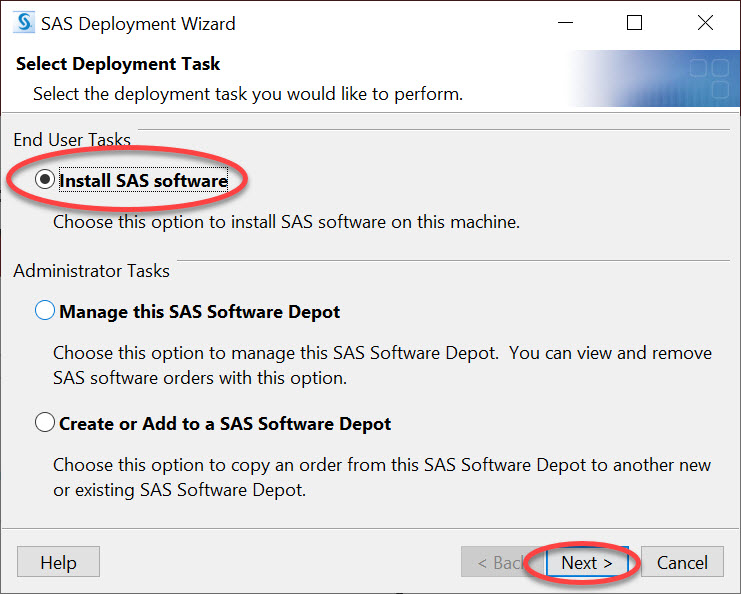Click the 'End User Tasks' section label
Image resolution: width=741 pixels, height=594 pixels.
[72, 140]
